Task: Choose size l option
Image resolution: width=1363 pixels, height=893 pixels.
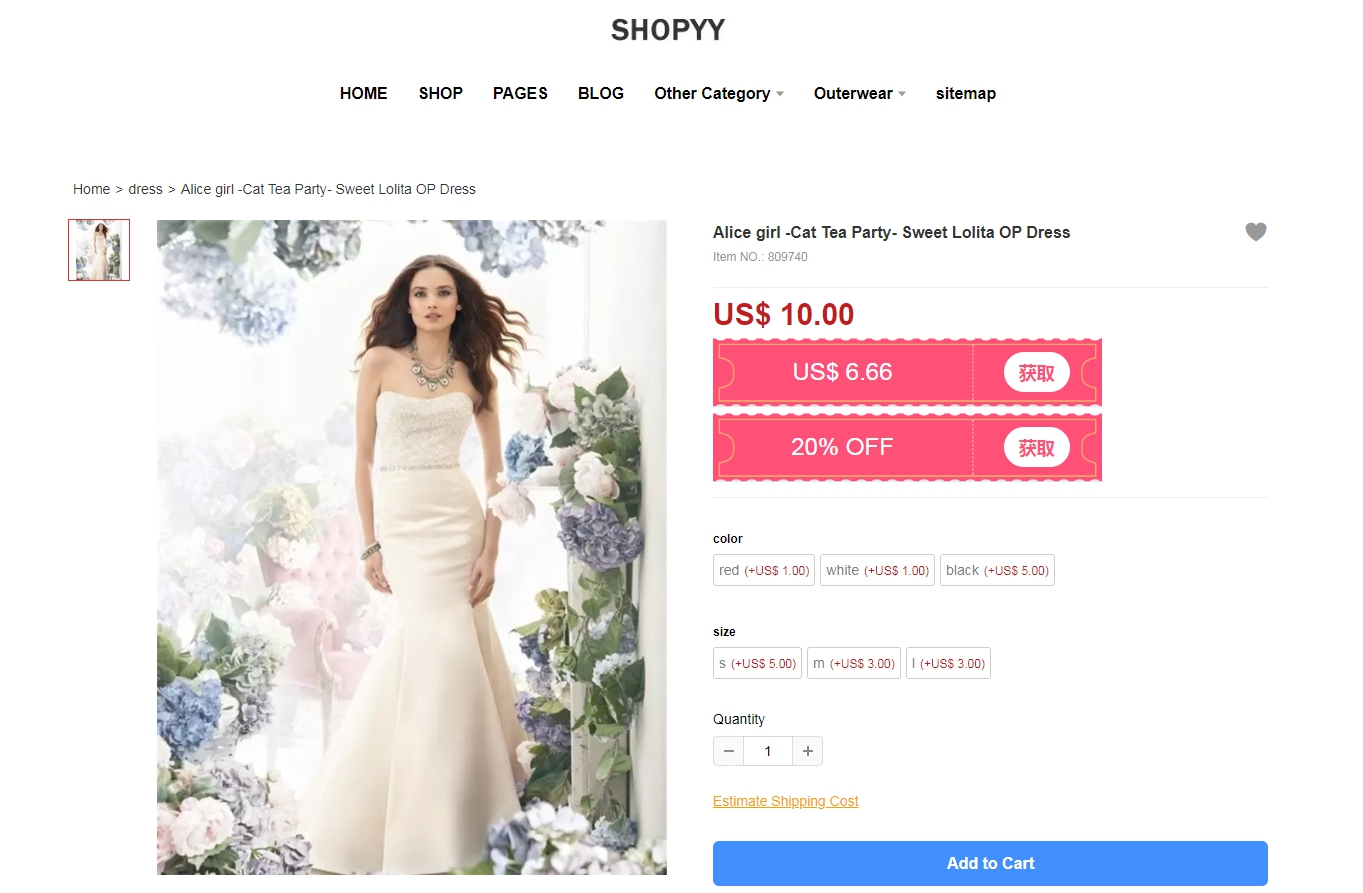Action: point(948,663)
